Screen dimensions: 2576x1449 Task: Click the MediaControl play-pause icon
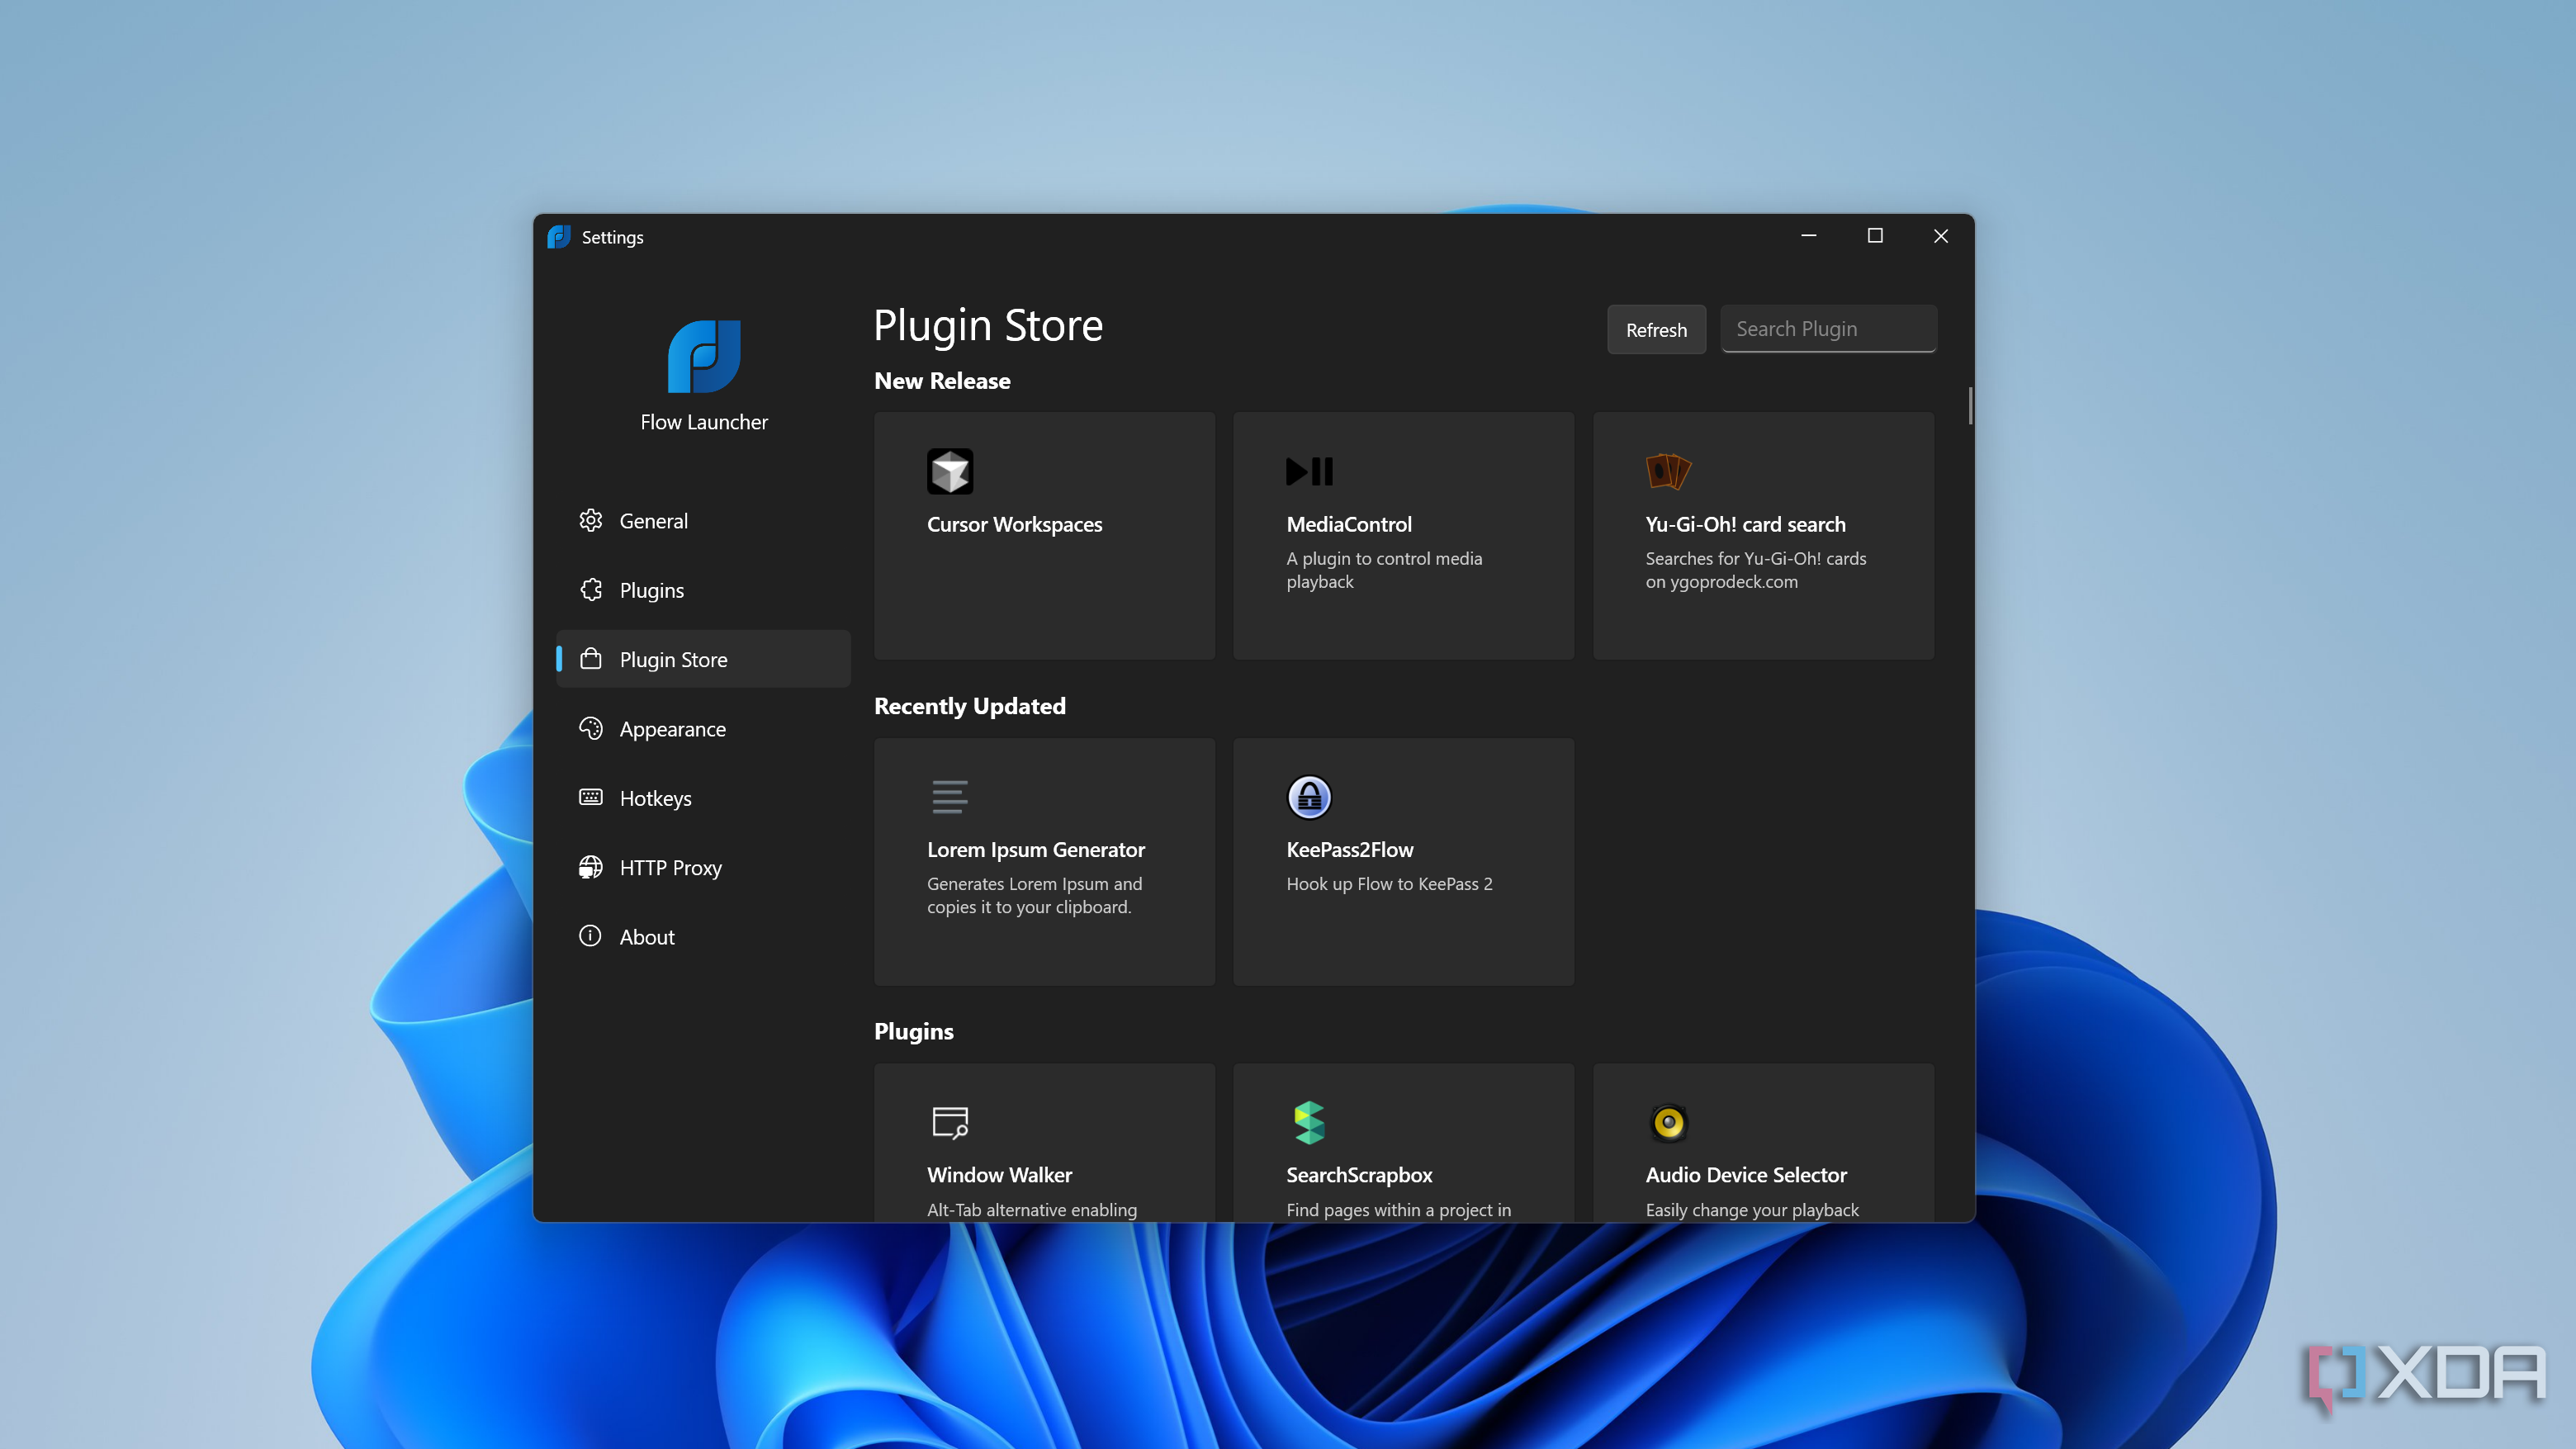pos(1309,471)
